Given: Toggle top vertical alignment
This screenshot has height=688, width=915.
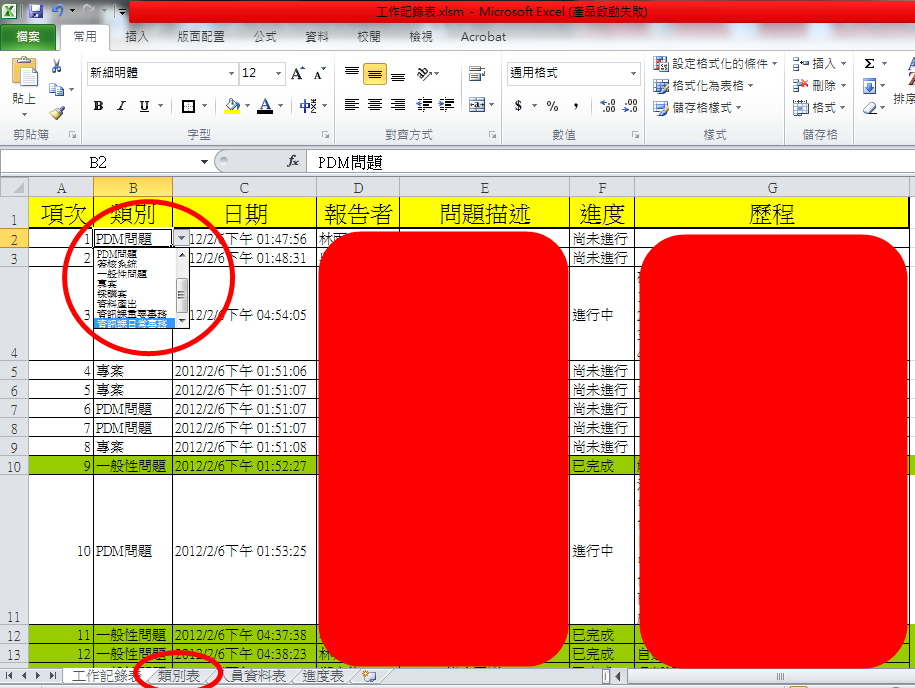Looking at the screenshot, I should tap(352, 74).
